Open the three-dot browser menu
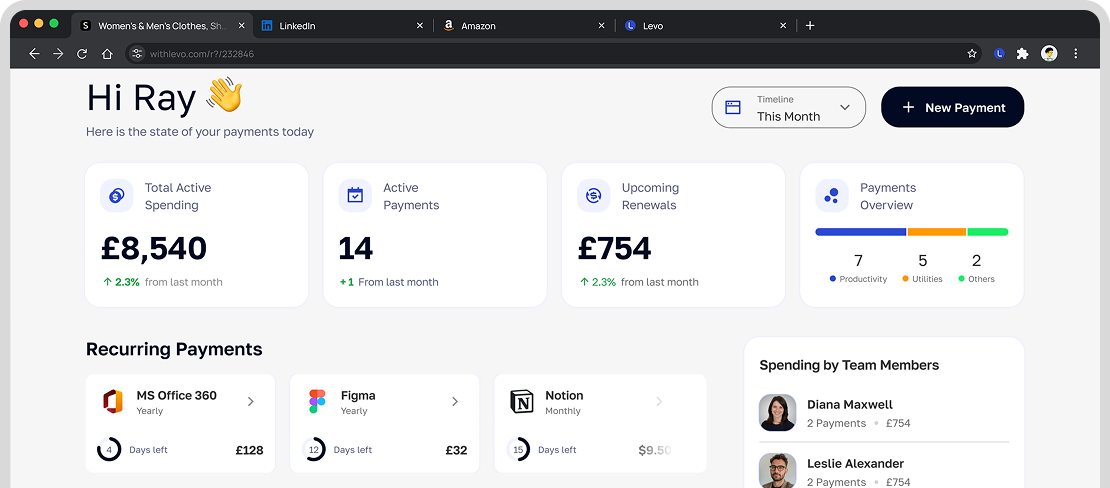The width and height of the screenshot is (1110, 488). [x=1076, y=53]
